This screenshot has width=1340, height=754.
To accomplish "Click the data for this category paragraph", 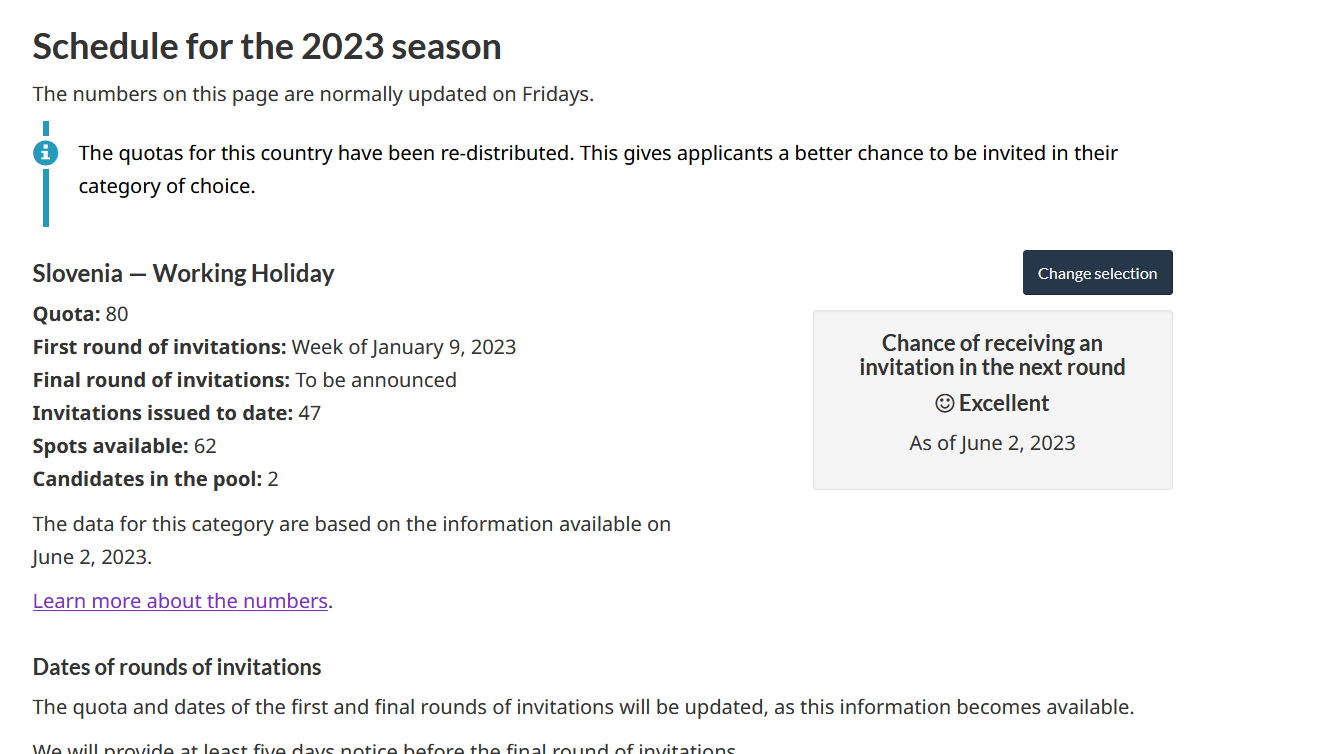I will click(352, 540).
